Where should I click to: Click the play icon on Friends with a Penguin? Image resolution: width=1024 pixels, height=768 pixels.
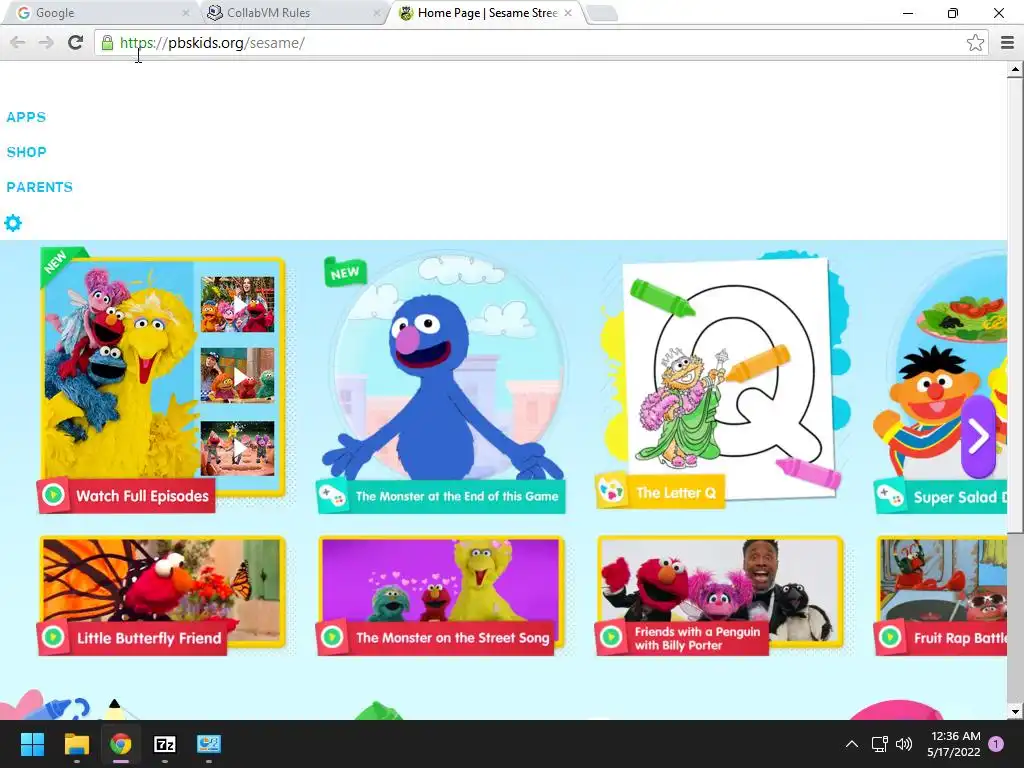(611, 637)
